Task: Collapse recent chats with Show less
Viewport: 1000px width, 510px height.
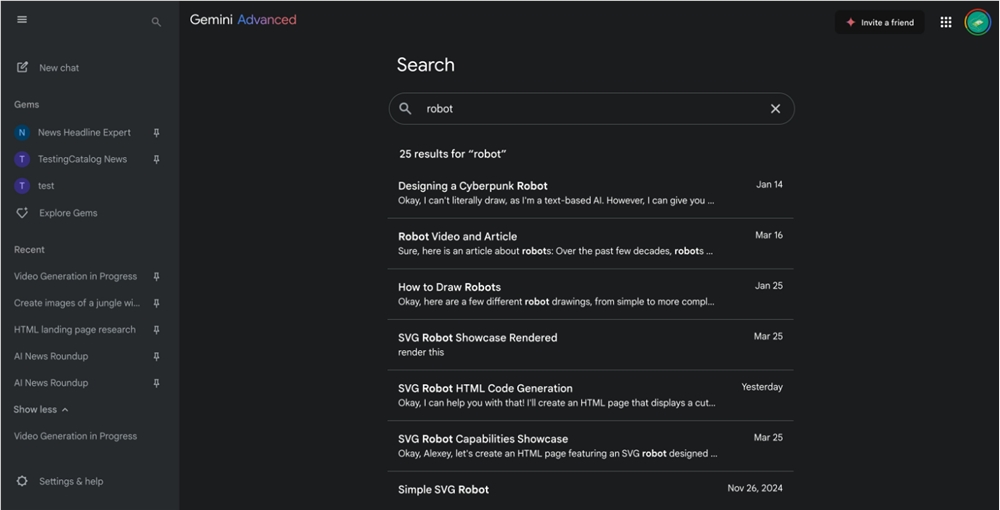Action: (41, 410)
